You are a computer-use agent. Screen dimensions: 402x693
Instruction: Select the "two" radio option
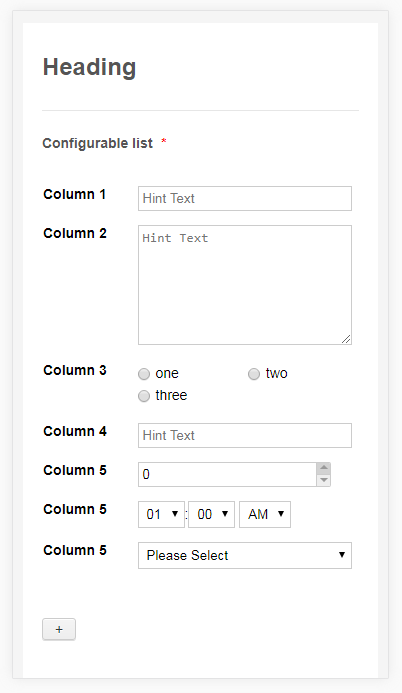click(254, 374)
